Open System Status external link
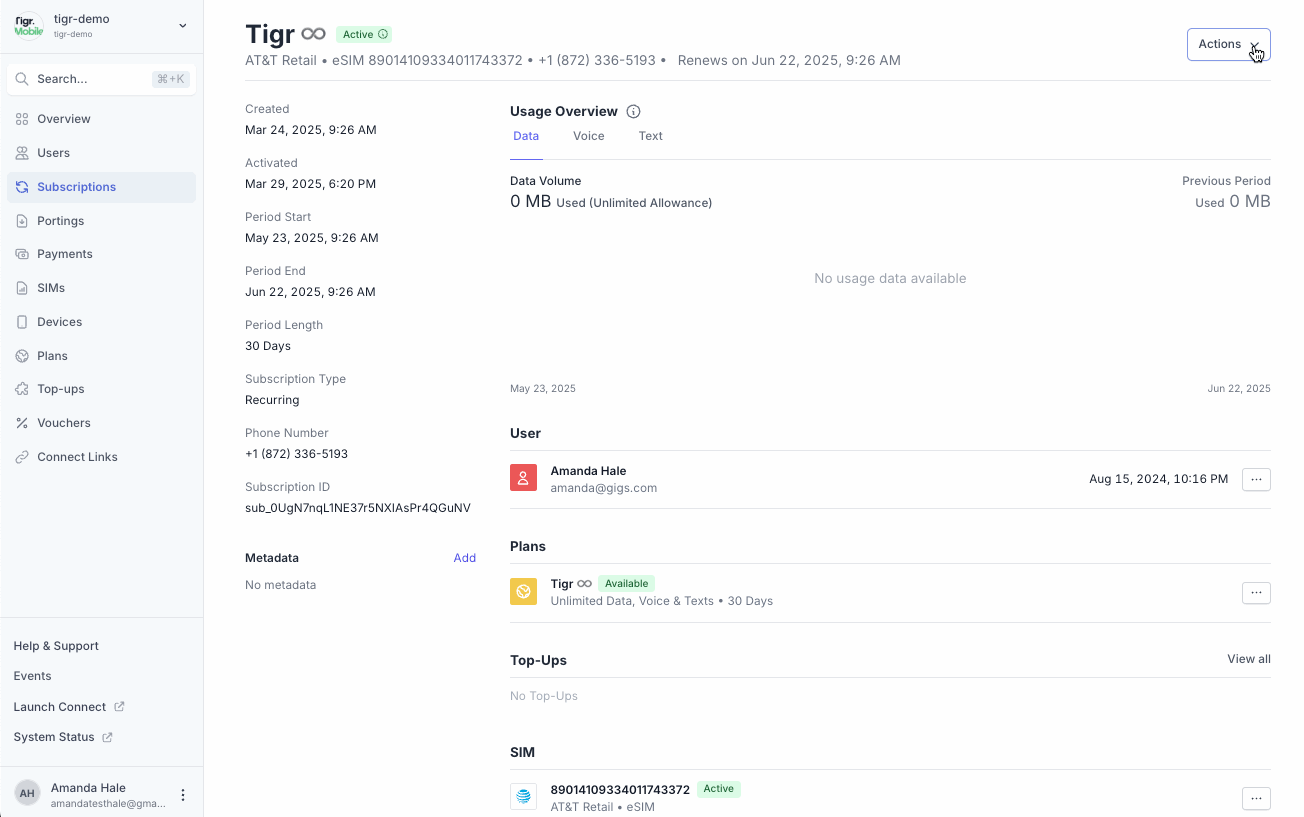The image size is (1304, 817). click(x=63, y=737)
